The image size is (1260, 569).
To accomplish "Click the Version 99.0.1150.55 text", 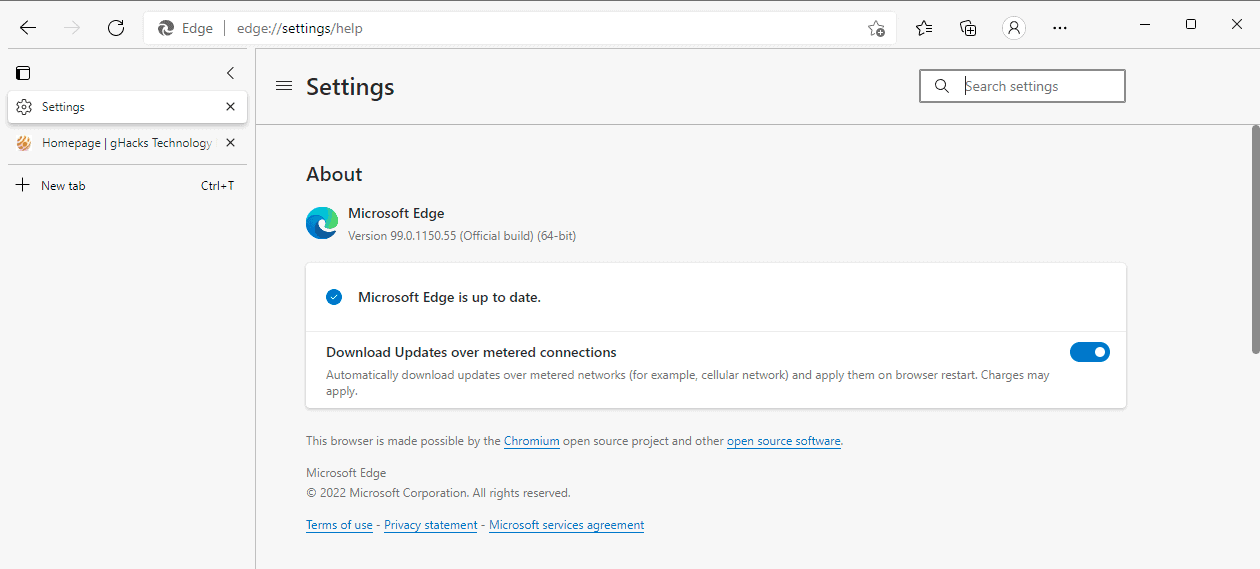I will click(x=462, y=236).
